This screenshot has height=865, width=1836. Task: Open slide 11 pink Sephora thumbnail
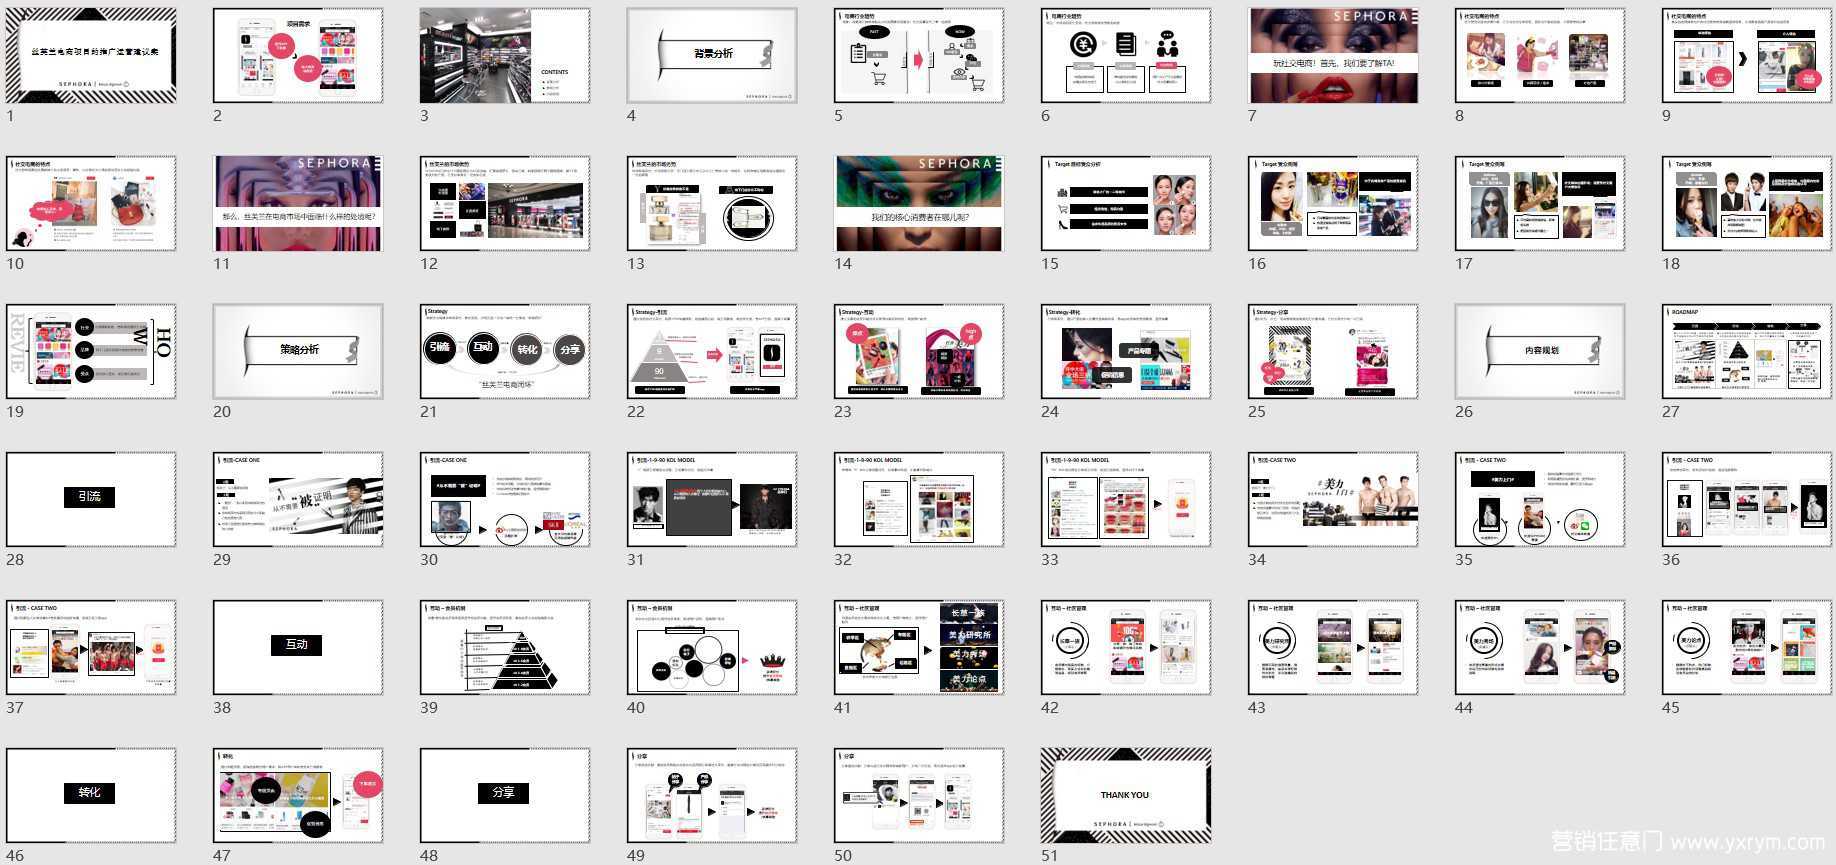(x=298, y=203)
